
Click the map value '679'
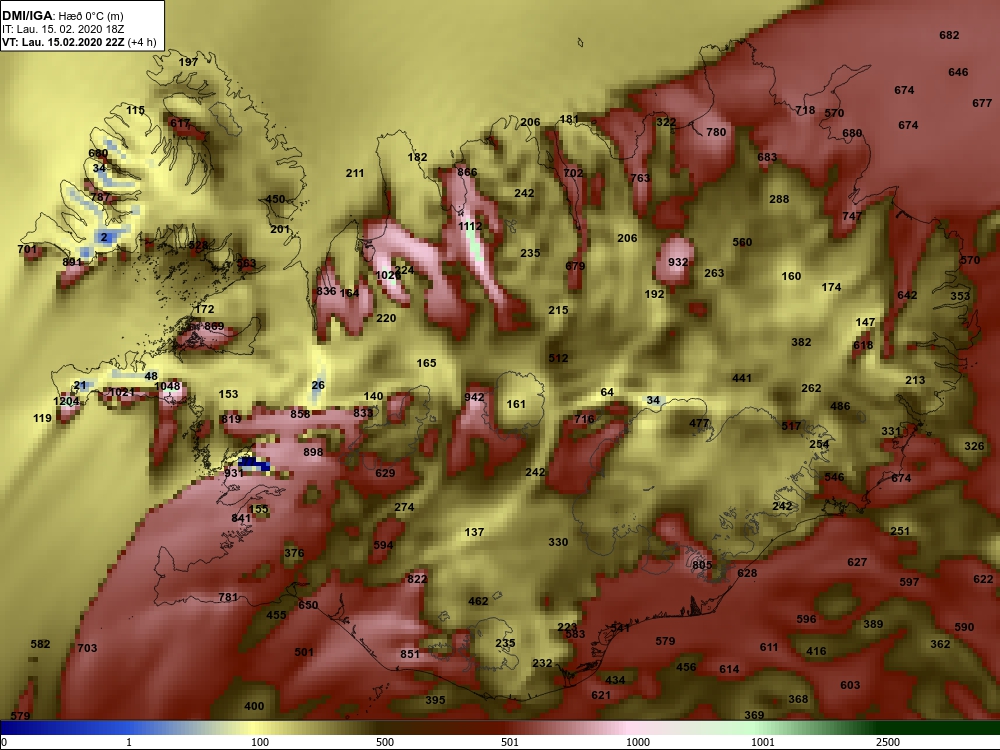[575, 266]
